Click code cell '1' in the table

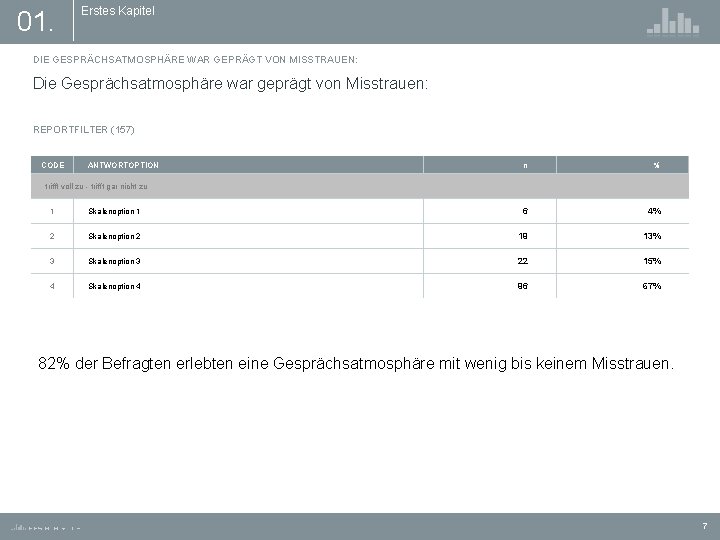pyautogui.click(x=52, y=211)
